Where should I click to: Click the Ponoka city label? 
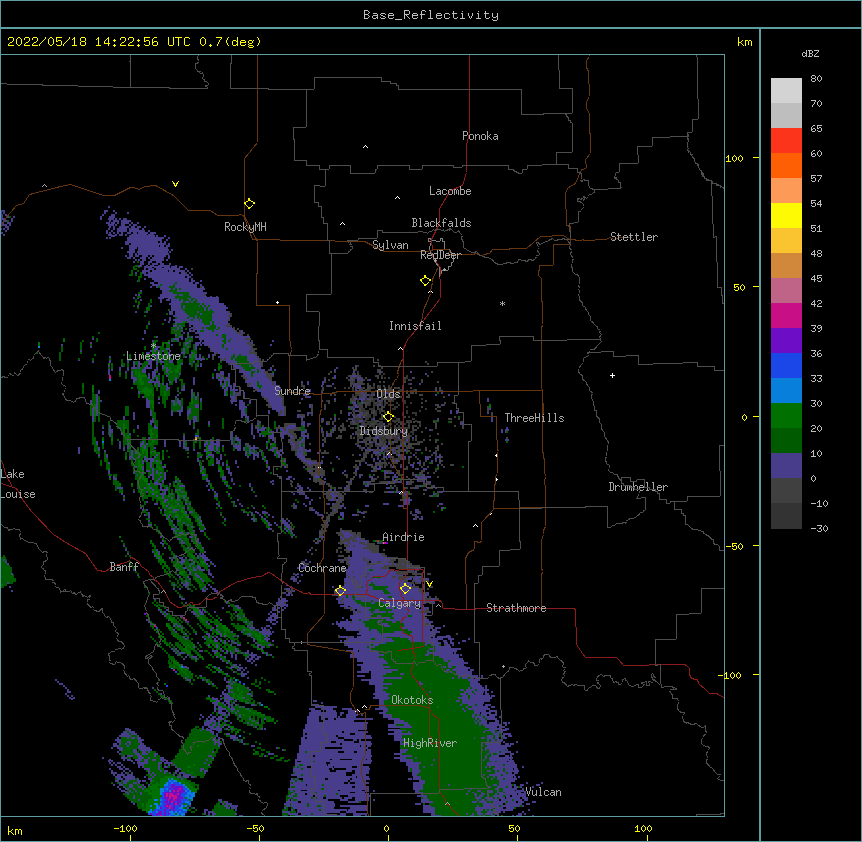coord(480,136)
